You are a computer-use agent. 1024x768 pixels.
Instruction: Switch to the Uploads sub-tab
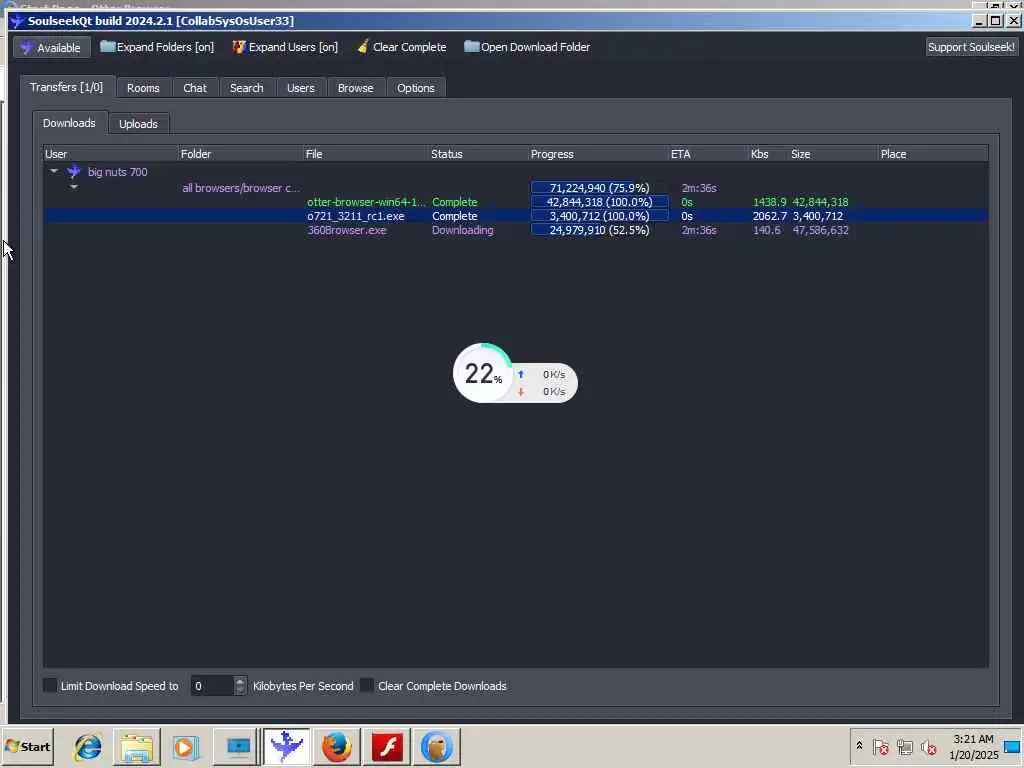pyautogui.click(x=138, y=123)
